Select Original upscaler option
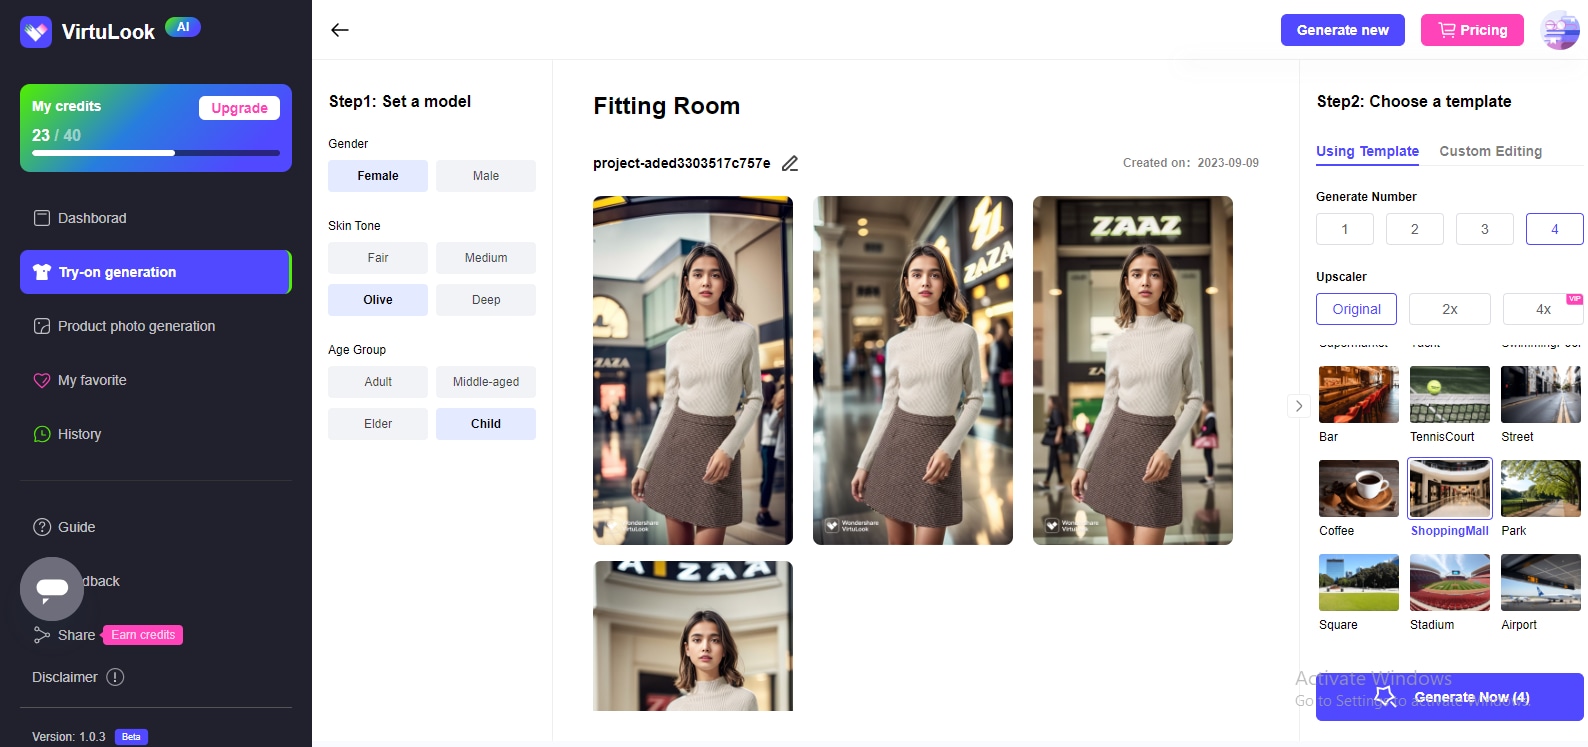This screenshot has width=1588, height=747. click(x=1357, y=309)
